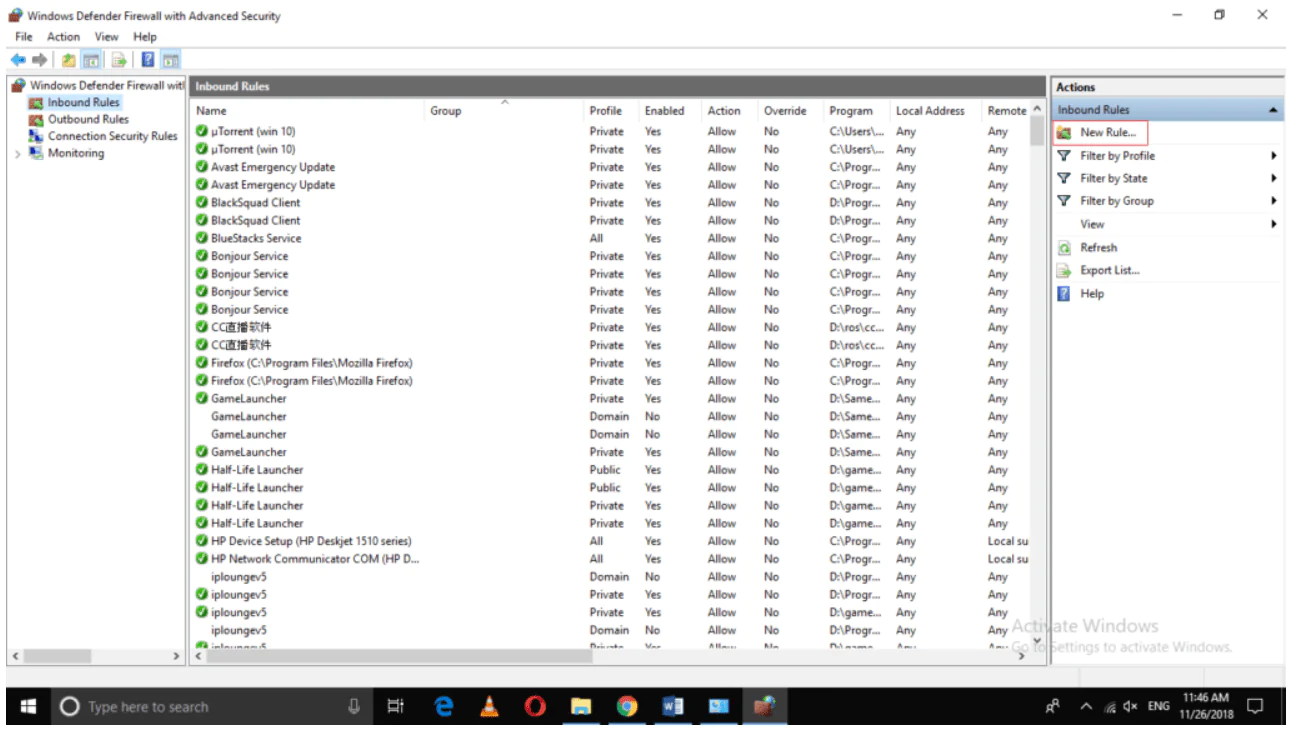Click Export List... in the Actions pane
Image resolution: width=1299 pixels, height=734 pixels.
(x=1109, y=271)
